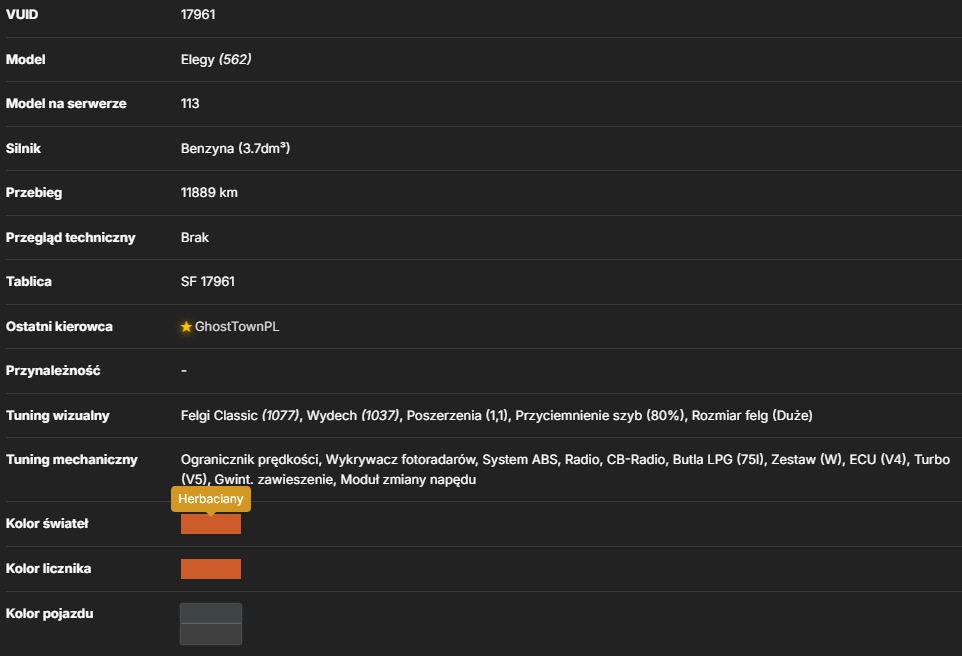
Task: Click the gold star next to GhostTownPL
Action: tap(187, 326)
